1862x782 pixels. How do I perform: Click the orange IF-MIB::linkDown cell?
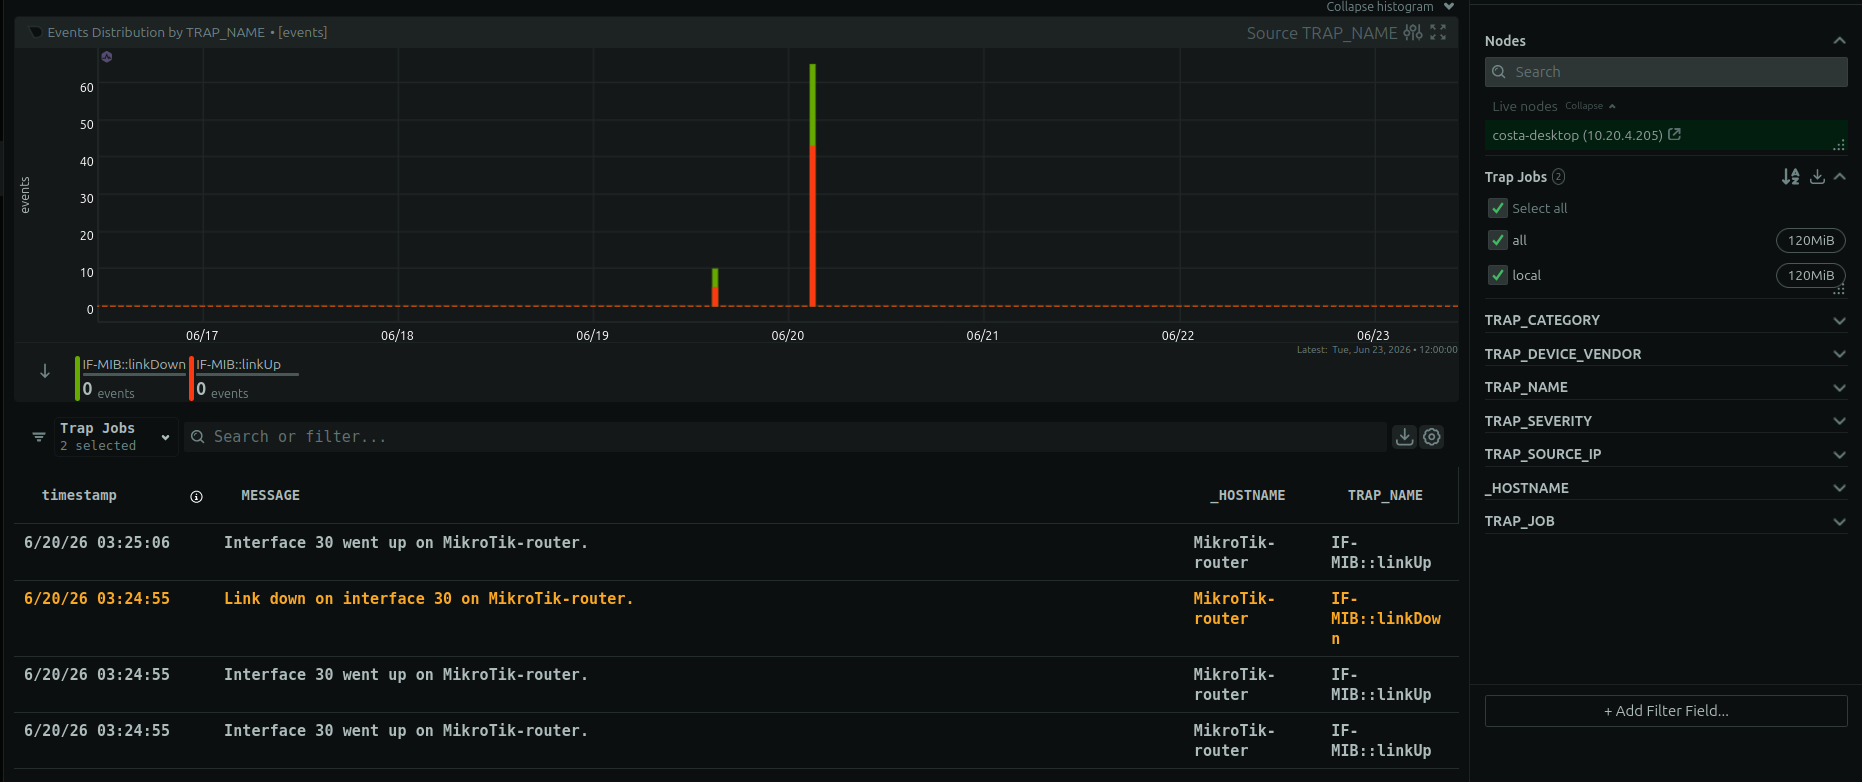click(x=1386, y=619)
